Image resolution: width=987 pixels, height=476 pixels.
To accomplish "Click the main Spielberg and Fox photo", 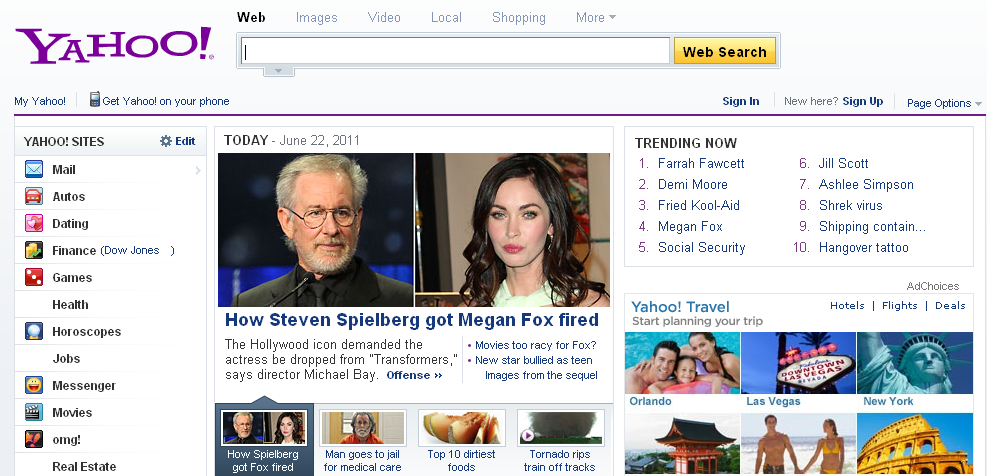I will click(x=414, y=230).
